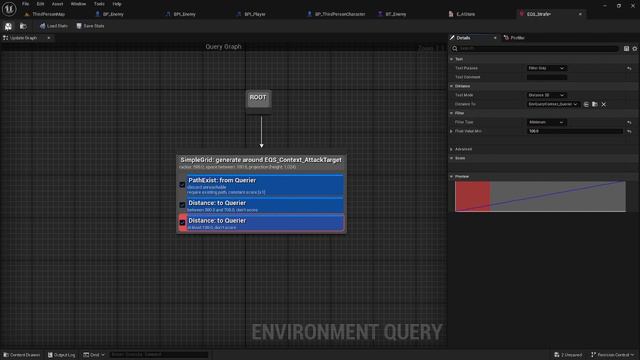Collapse the Test section

pyautogui.click(x=451, y=59)
